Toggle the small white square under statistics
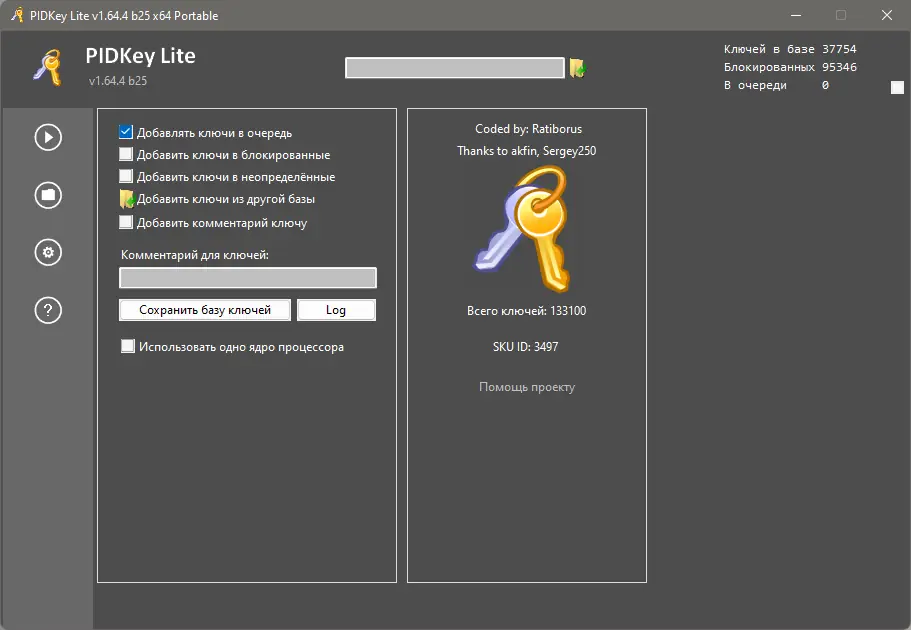This screenshot has height=630, width=911. pos(897,87)
